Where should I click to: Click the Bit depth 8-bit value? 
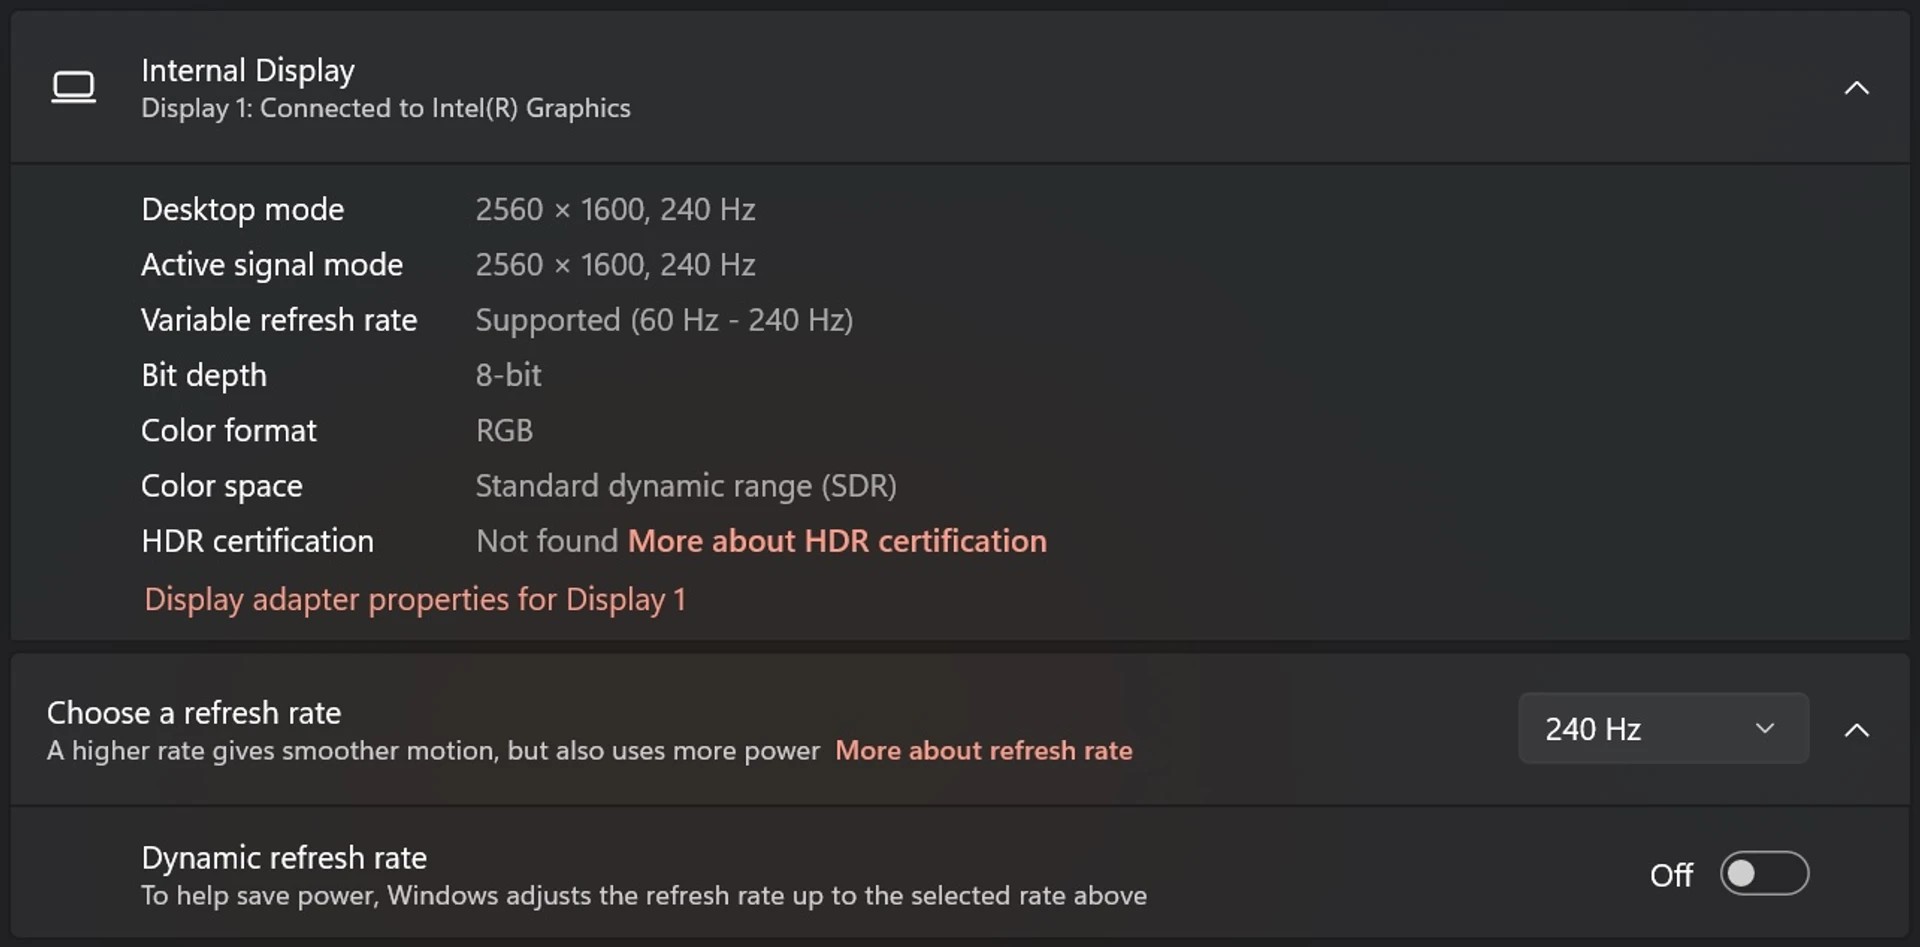(508, 375)
